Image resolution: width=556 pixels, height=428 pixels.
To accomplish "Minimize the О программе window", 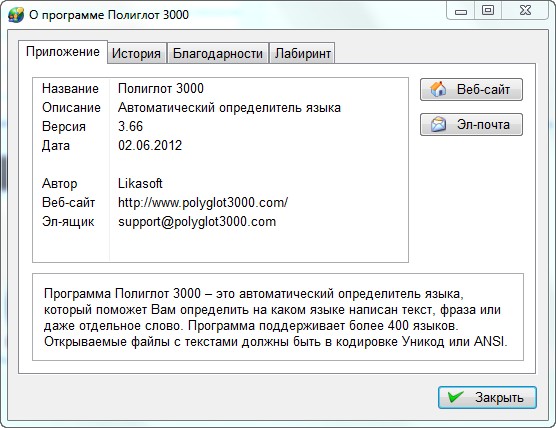I will click(x=461, y=12).
